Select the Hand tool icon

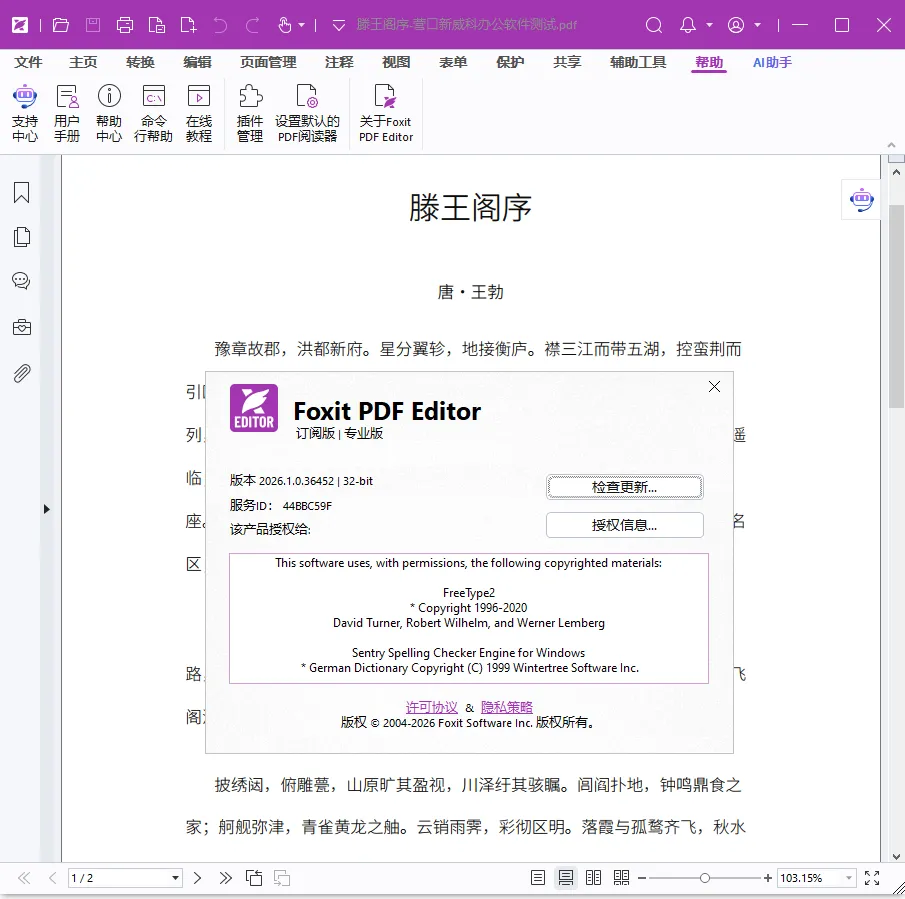pos(285,25)
